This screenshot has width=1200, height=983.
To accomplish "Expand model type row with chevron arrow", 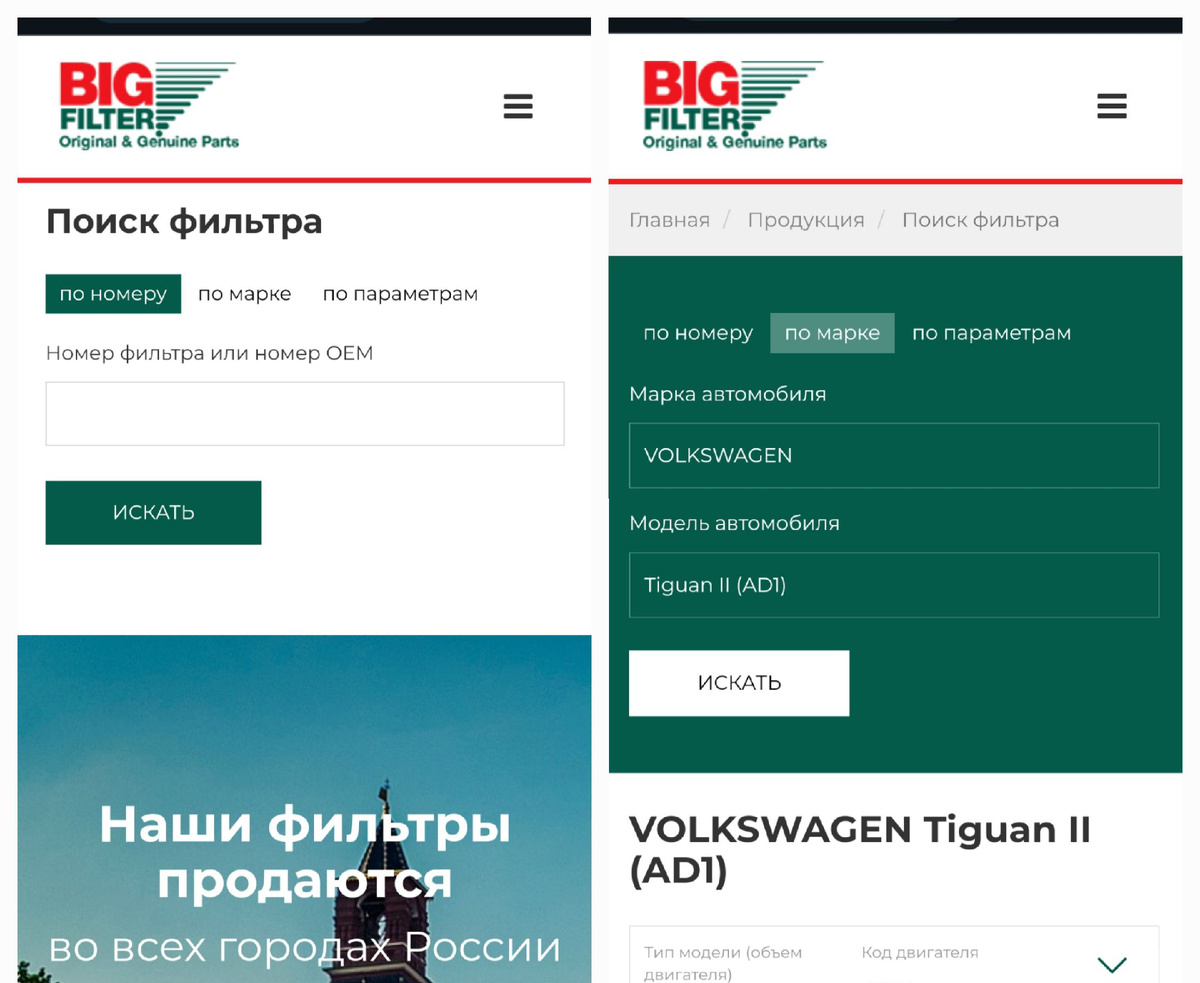I will (1112, 964).
